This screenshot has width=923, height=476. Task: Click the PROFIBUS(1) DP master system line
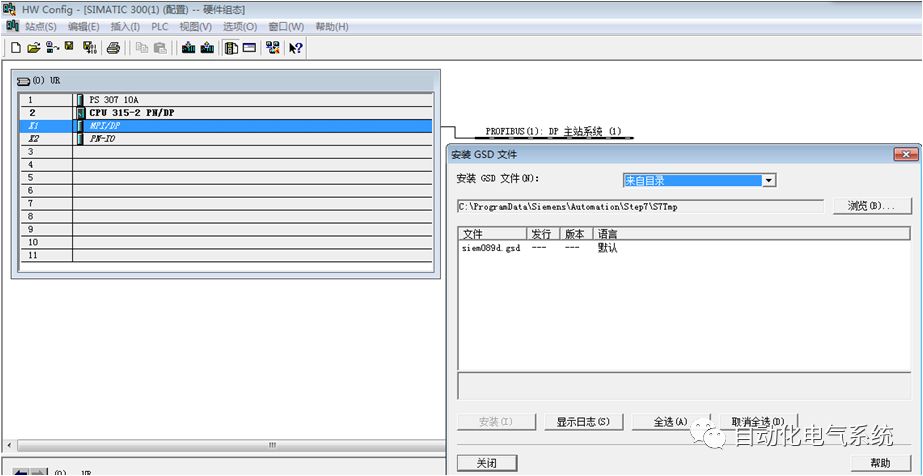coord(553,139)
